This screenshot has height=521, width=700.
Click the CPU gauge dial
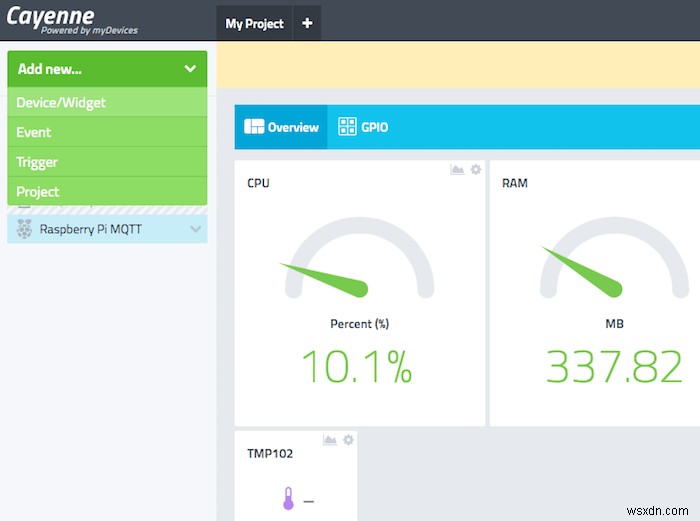point(359,258)
